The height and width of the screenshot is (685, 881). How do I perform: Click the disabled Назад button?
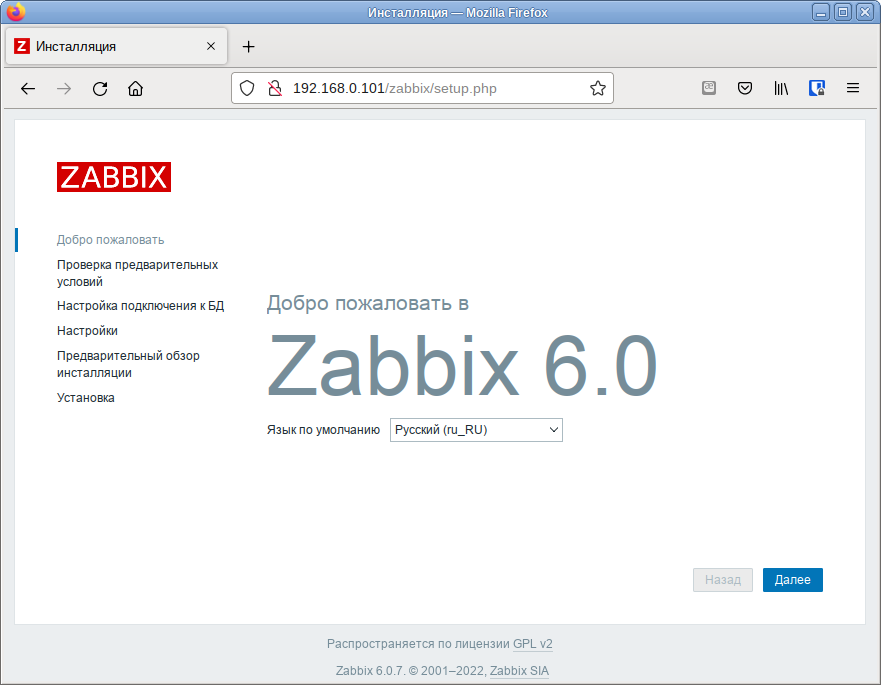tap(723, 580)
